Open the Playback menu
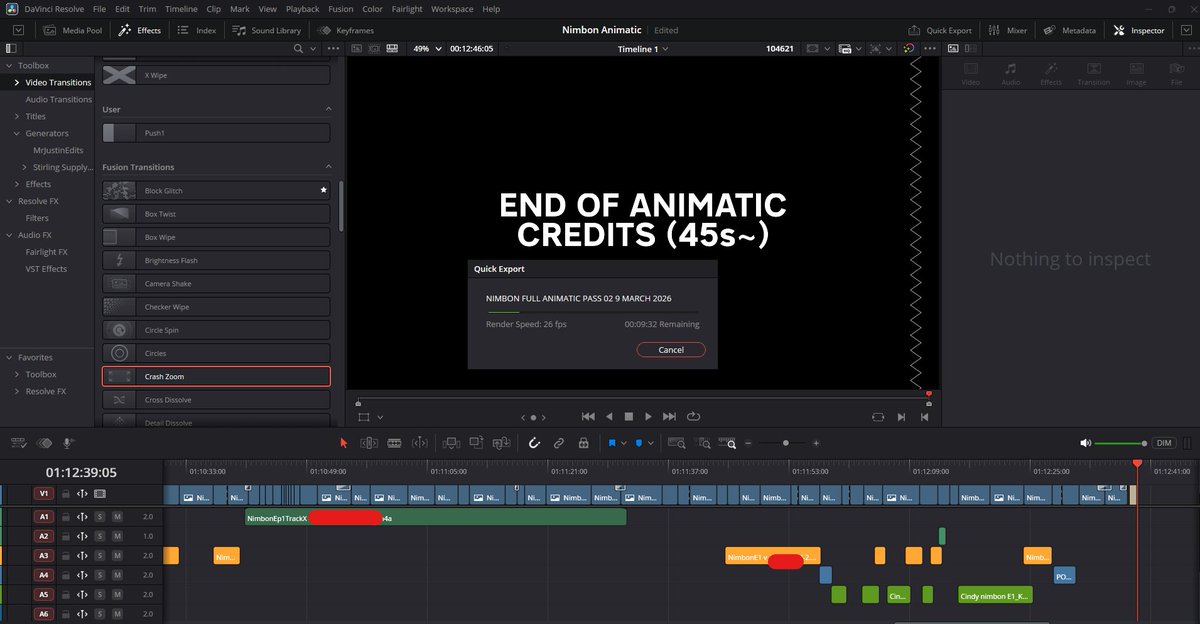This screenshot has height=624, width=1200. pos(303,9)
